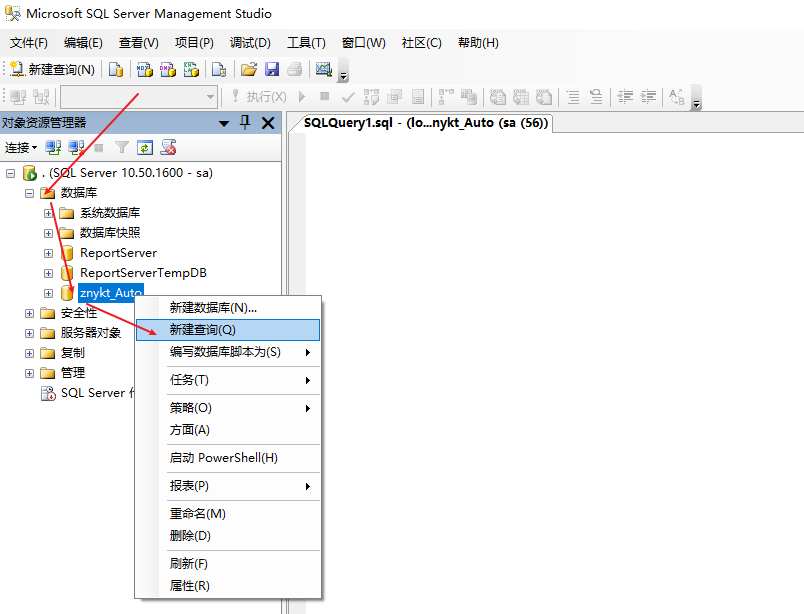Viewport: 804px width, 614px height.
Task: Click the Cancel Executing Query stop icon
Action: pos(324,96)
